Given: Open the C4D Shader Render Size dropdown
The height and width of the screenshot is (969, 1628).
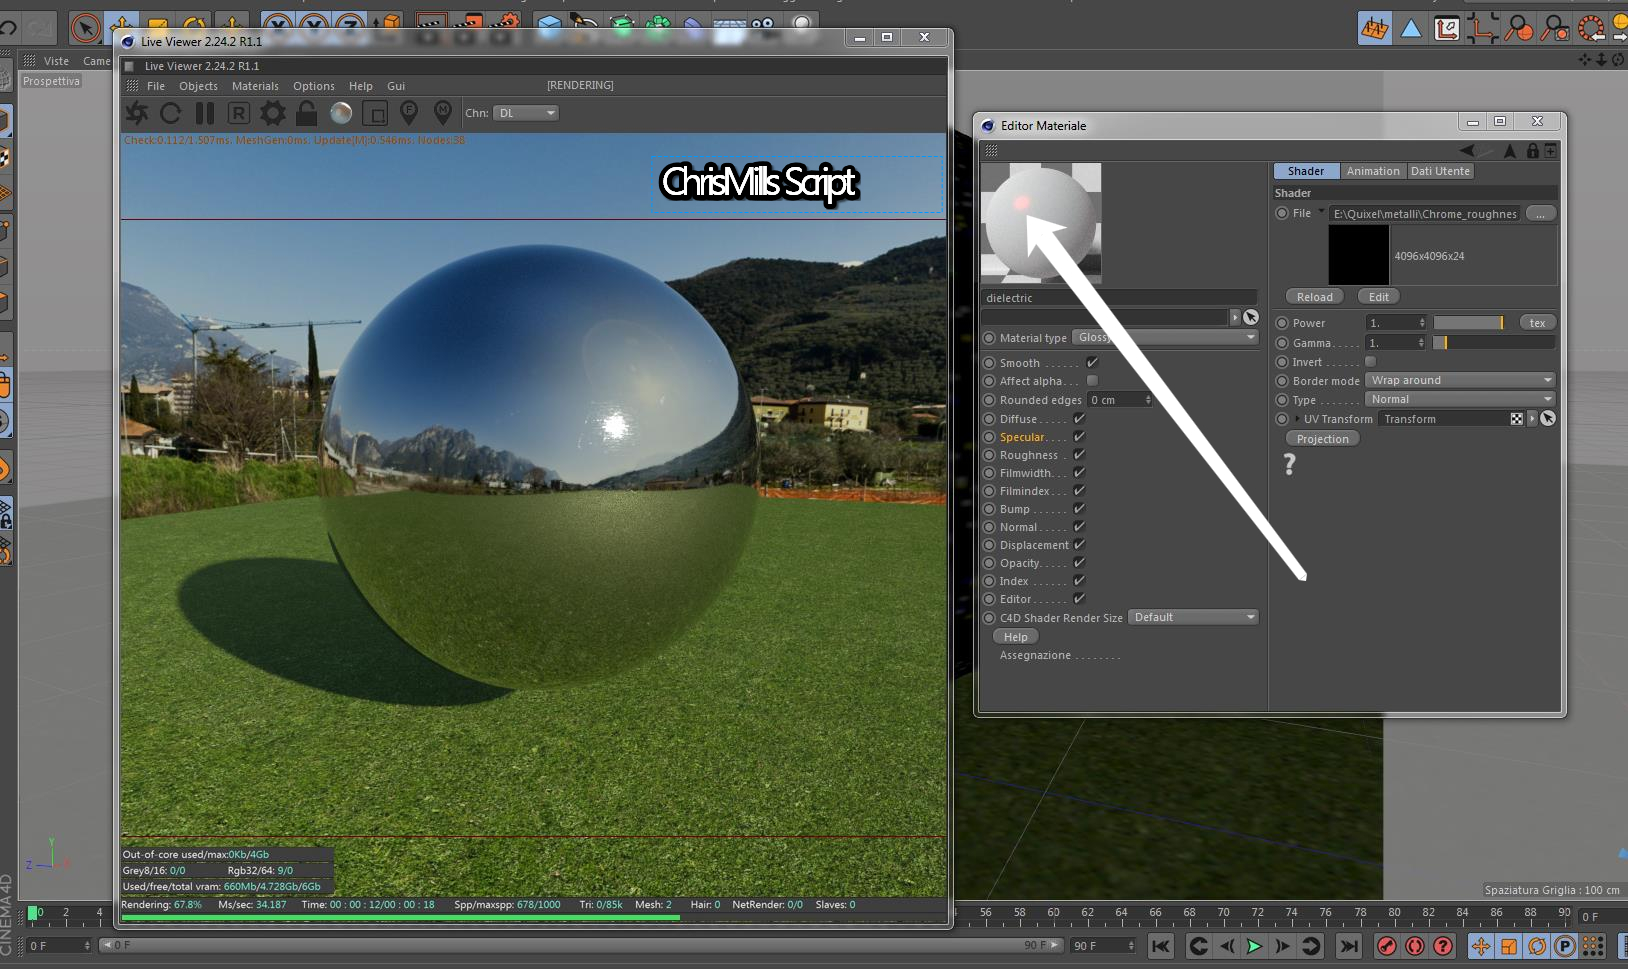Looking at the screenshot, I should 1193,617.
